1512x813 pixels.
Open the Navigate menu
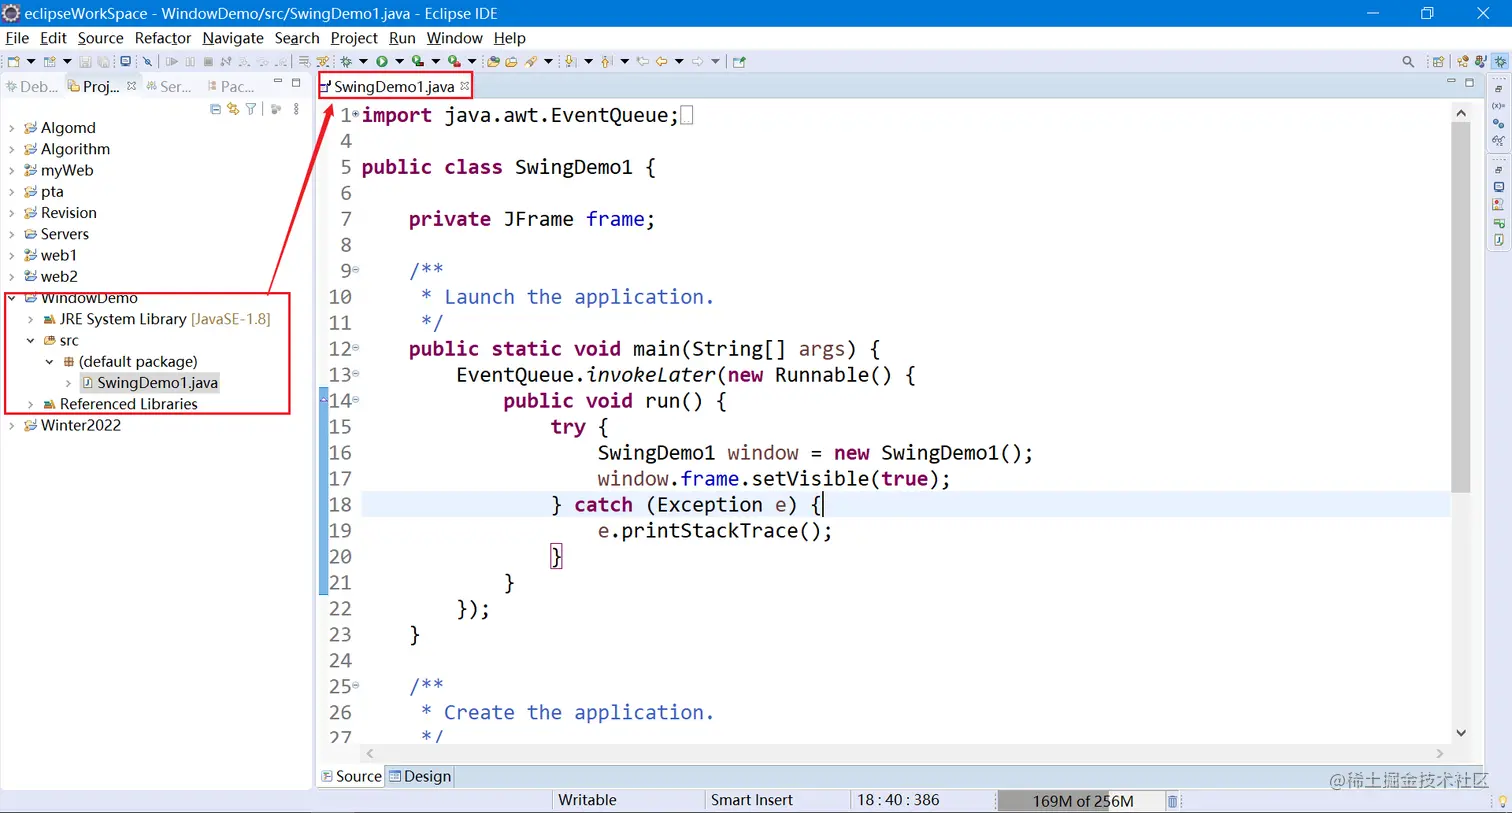click(233, 38)
